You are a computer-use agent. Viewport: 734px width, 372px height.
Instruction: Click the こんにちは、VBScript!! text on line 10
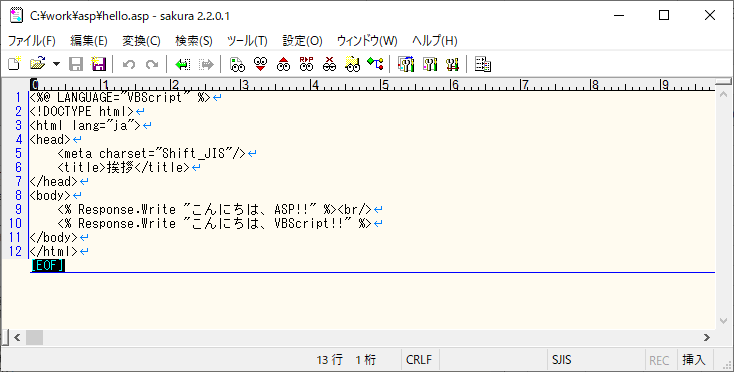pos(268,224)
